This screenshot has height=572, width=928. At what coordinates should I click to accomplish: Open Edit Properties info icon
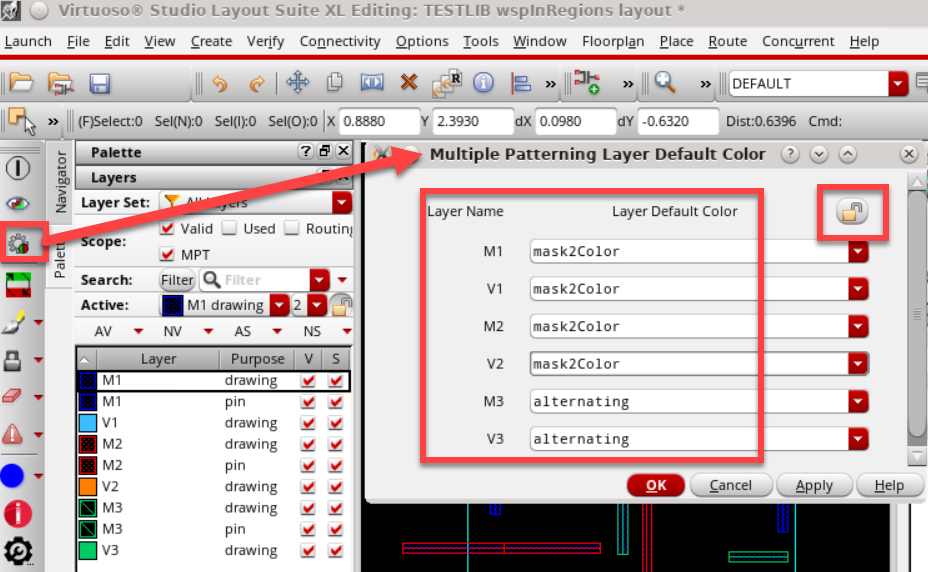pyautogui.click(x=483, y=82)
